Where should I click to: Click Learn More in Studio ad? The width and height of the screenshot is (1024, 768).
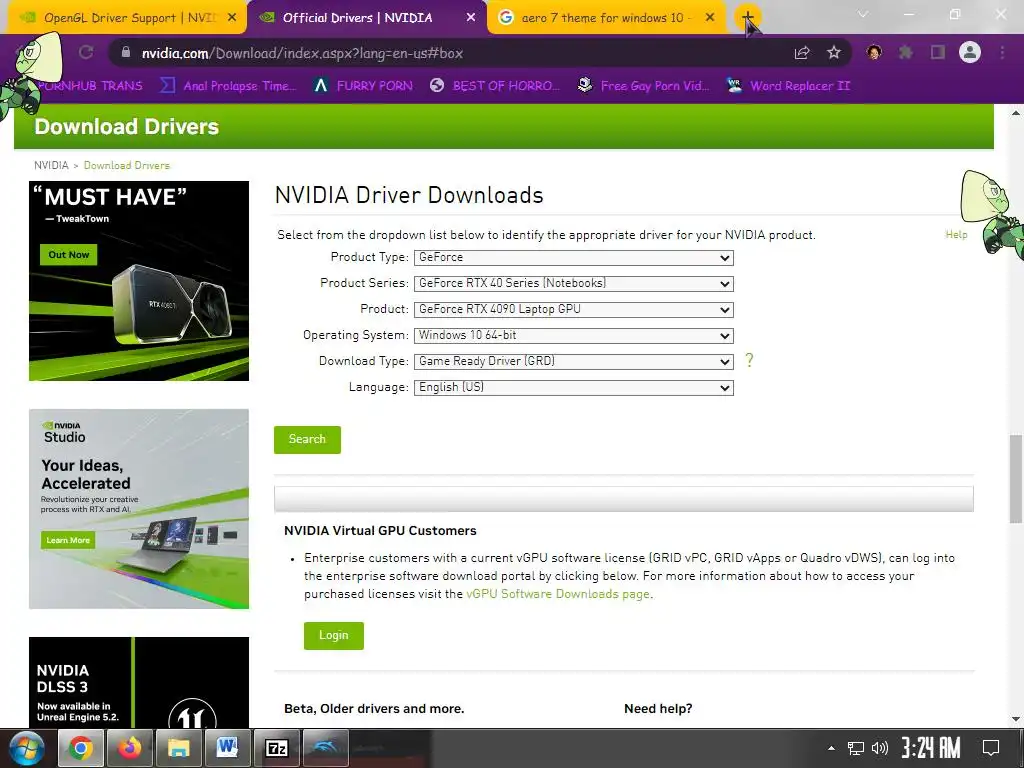(x=68, y=540)
